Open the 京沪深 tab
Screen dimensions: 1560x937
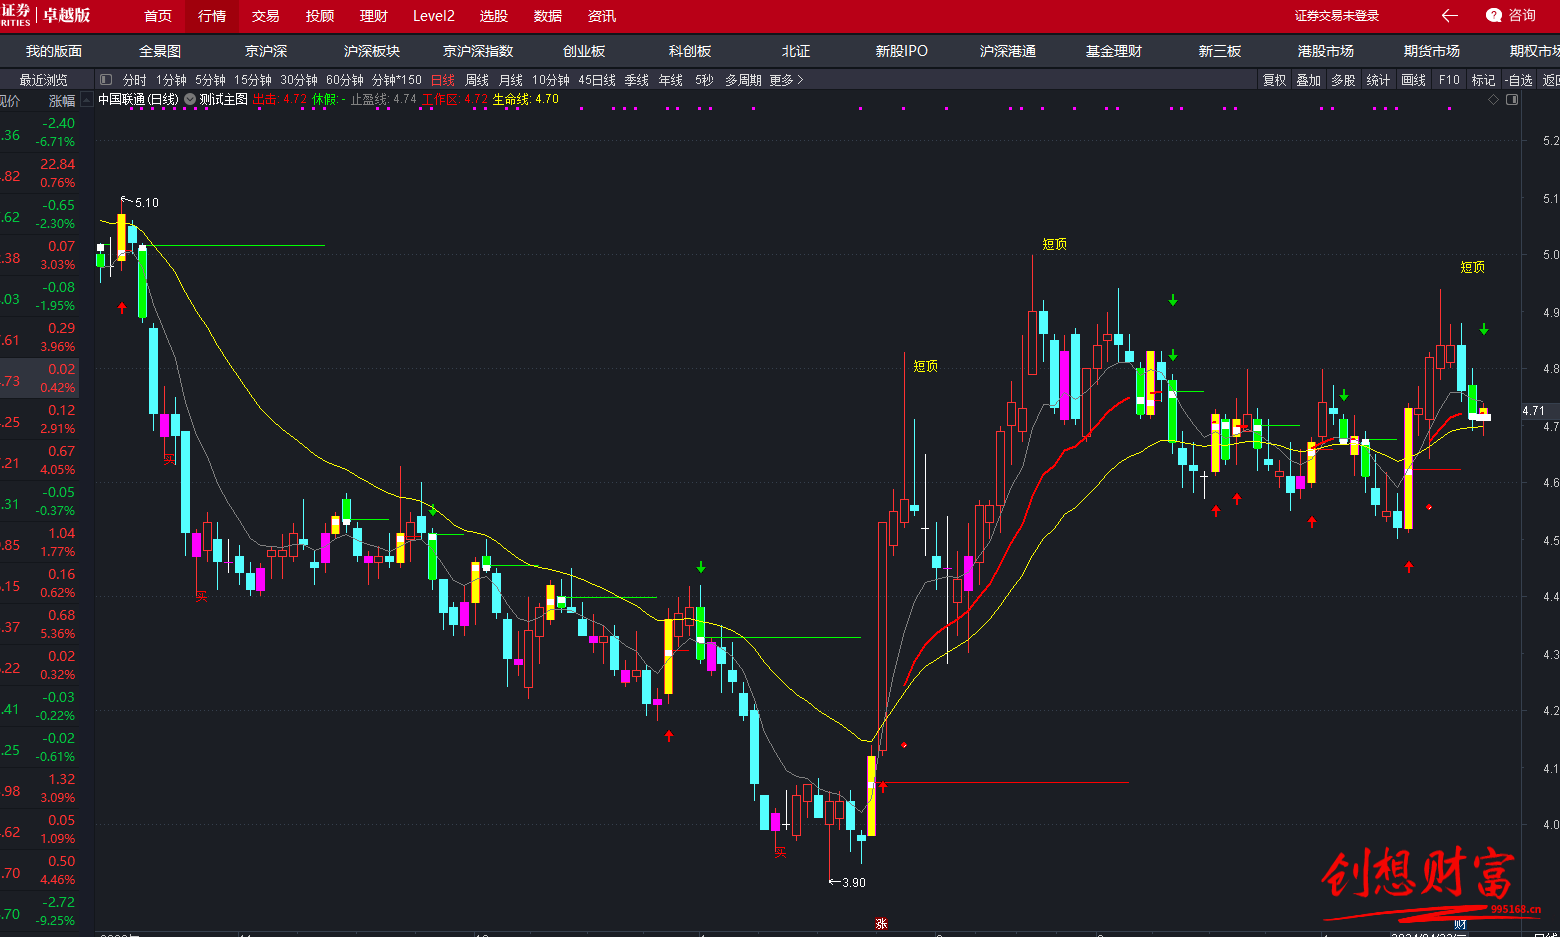(x=266, y=51)
